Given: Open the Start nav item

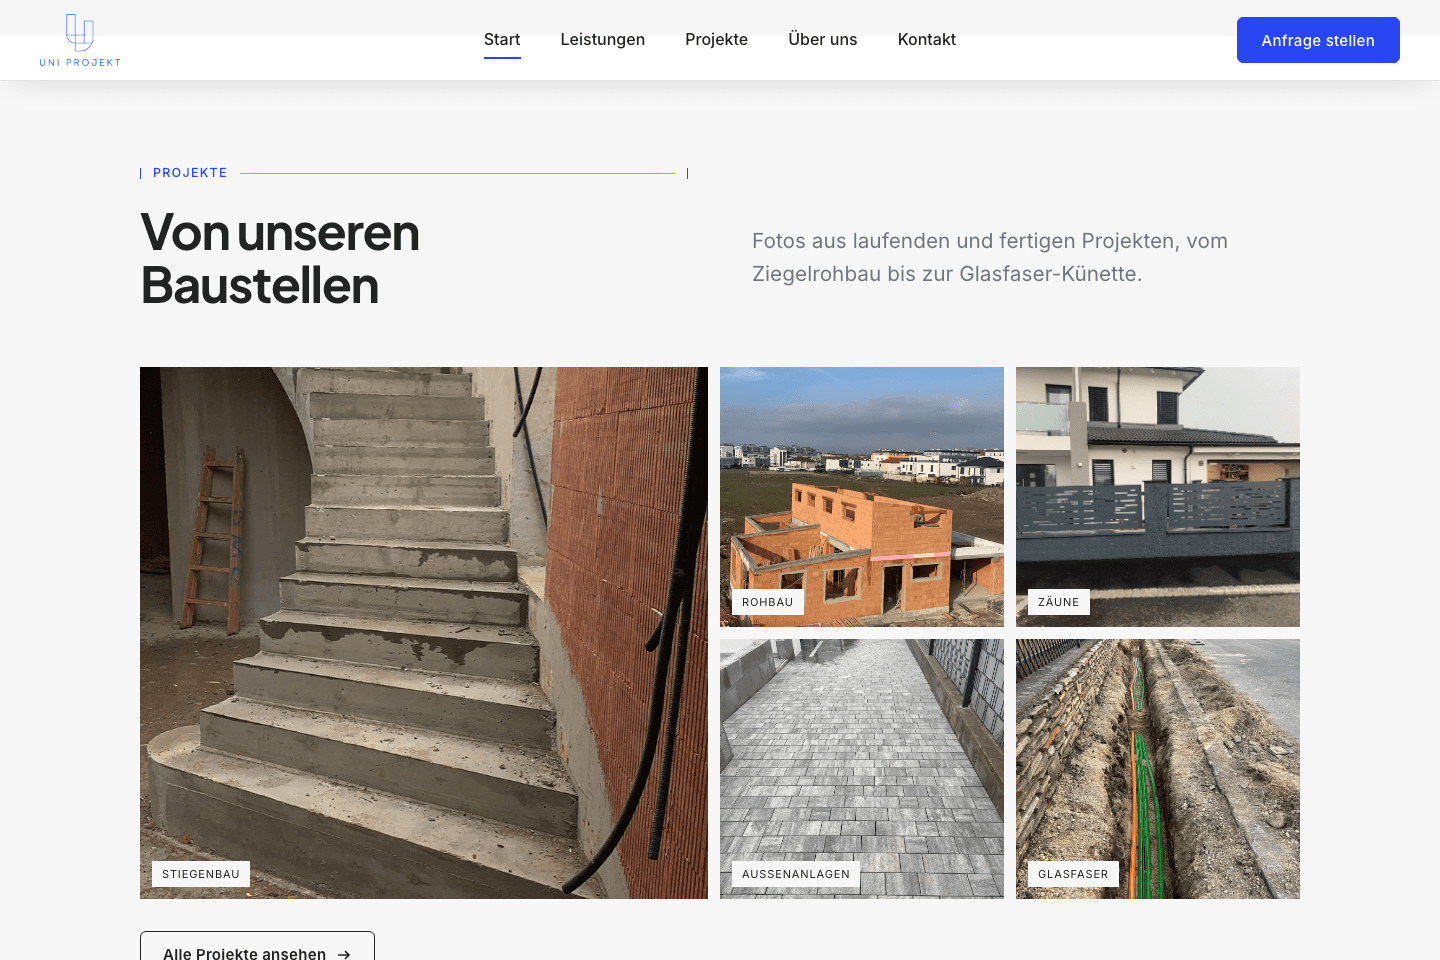Looking at the screenshot, I should point(502,40).
